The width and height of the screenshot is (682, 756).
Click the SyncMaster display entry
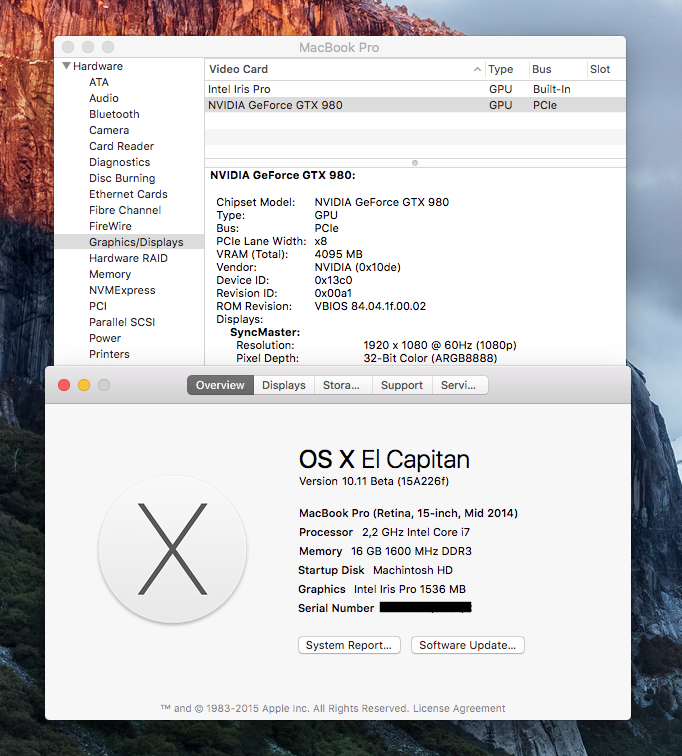pyautogui.click(x=265, y=332)
